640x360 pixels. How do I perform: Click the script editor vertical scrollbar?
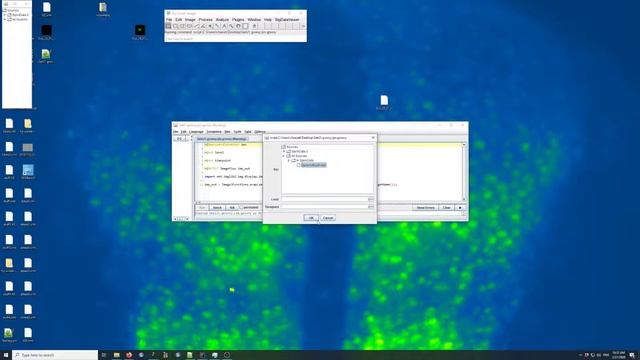[464, 172]
